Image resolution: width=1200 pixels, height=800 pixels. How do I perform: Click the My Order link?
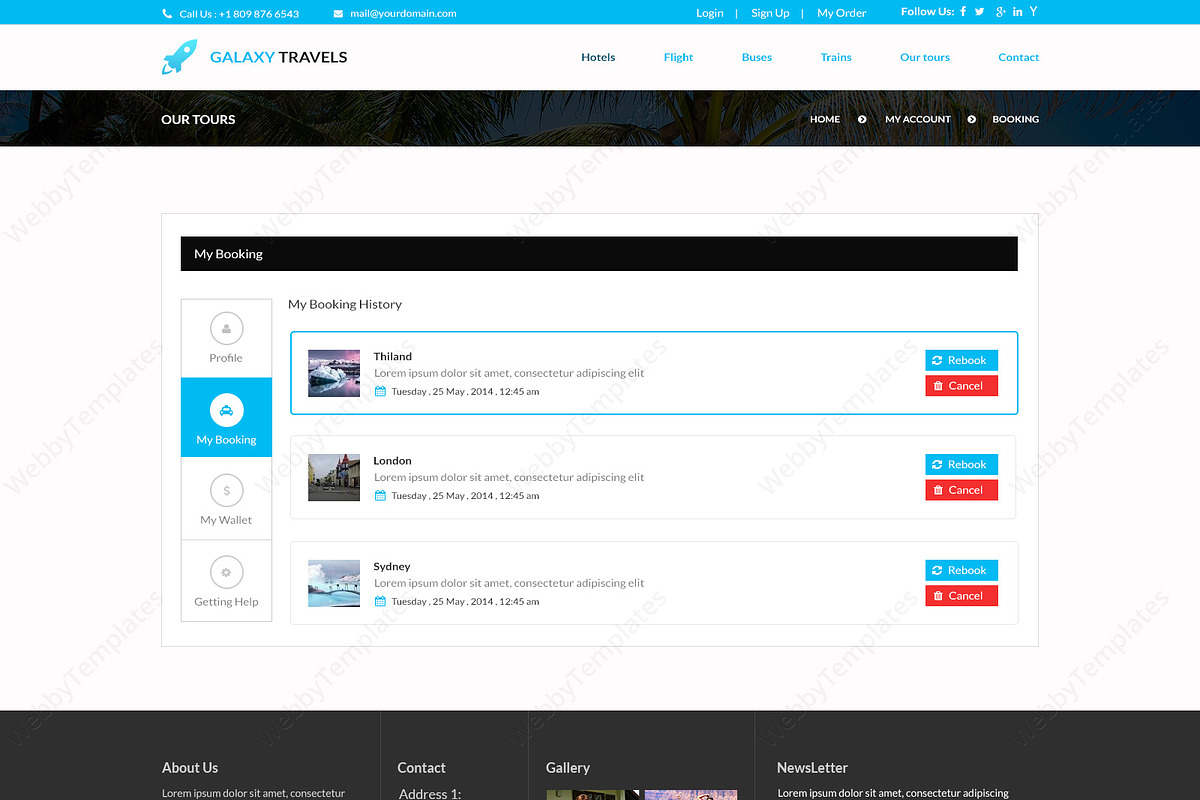842,13
